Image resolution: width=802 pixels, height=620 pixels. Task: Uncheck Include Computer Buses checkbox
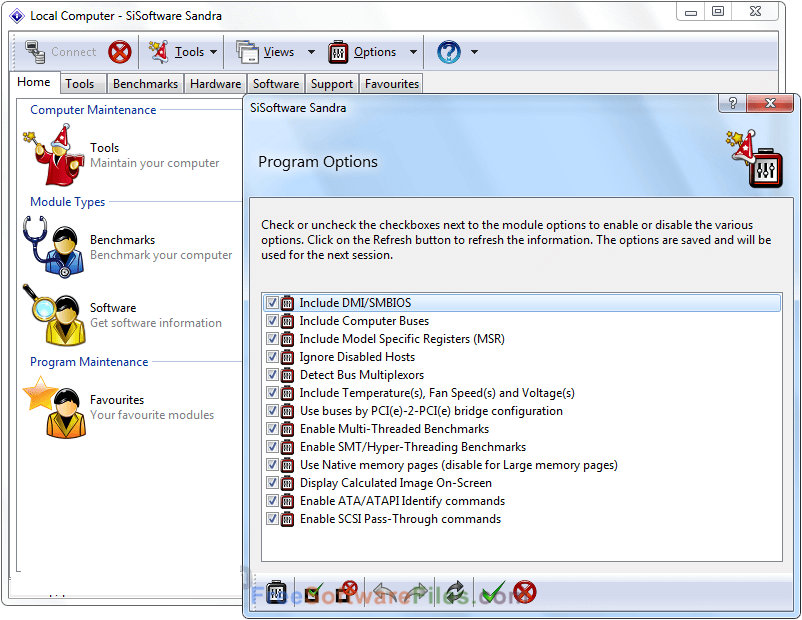tap(272, 321)
